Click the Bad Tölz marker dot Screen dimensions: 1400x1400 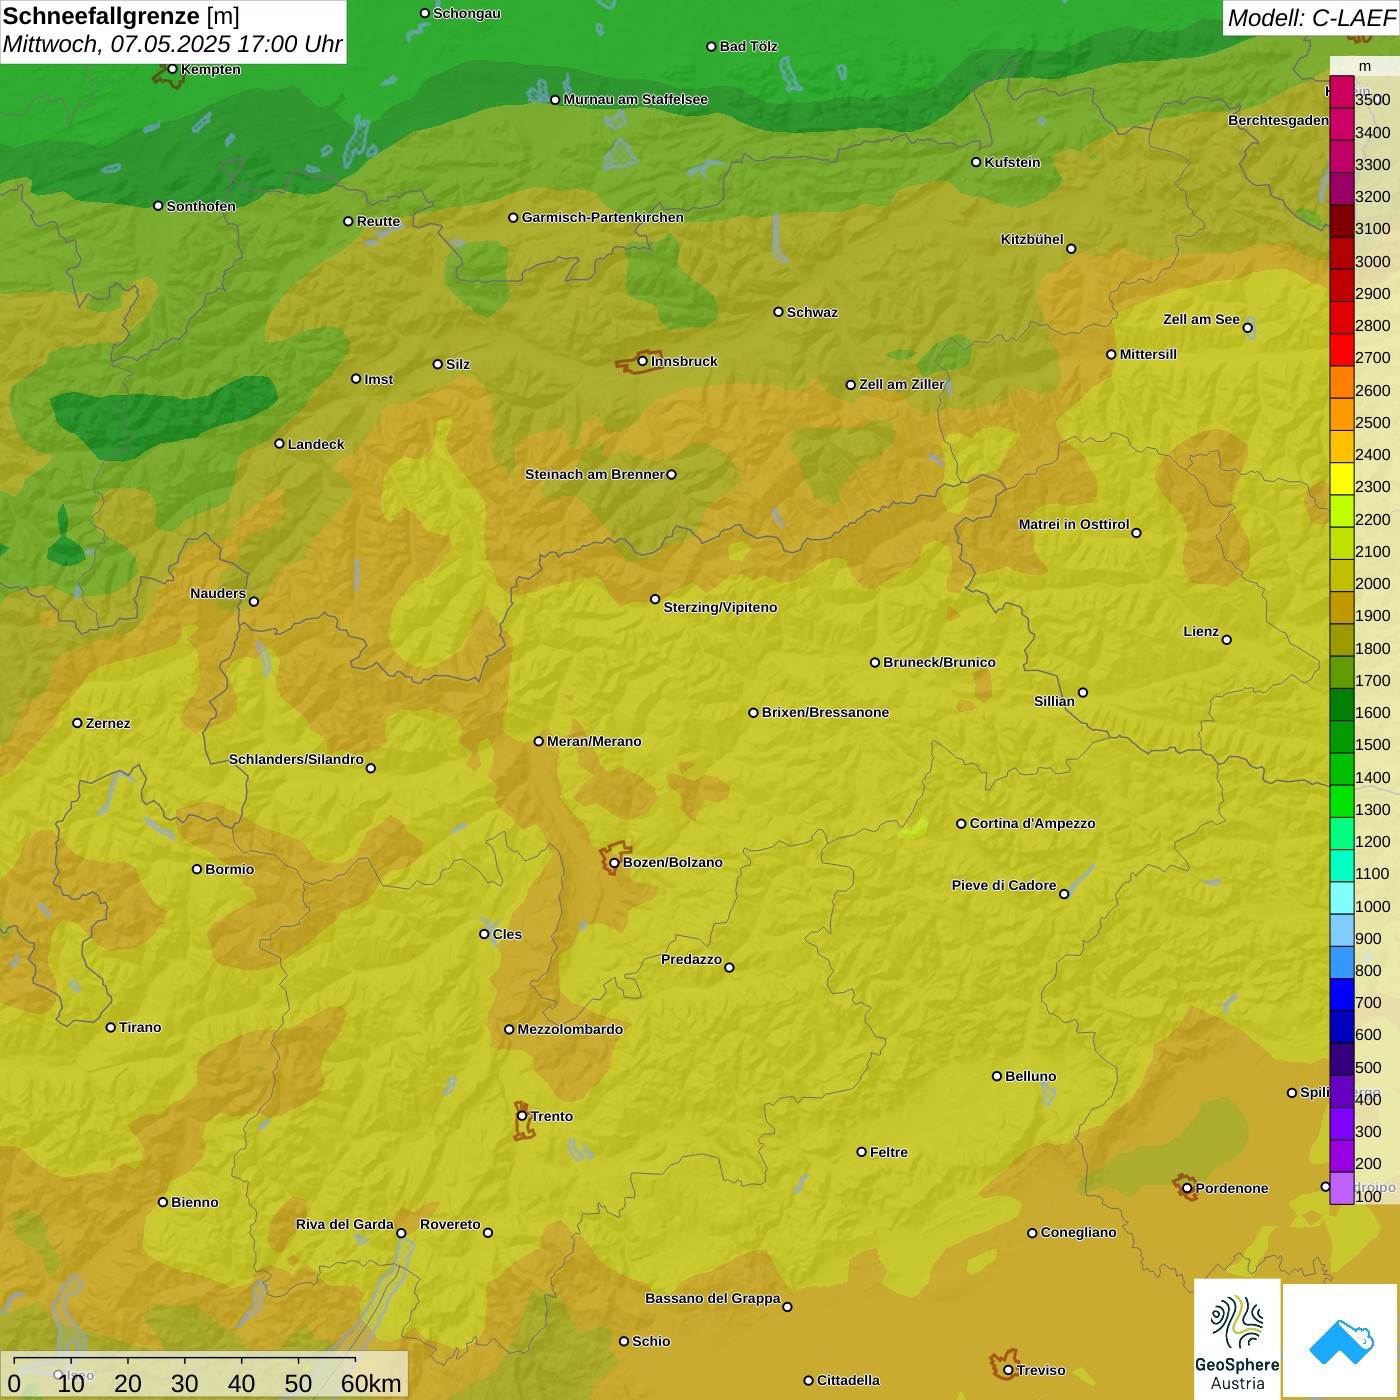coord(711,46)
